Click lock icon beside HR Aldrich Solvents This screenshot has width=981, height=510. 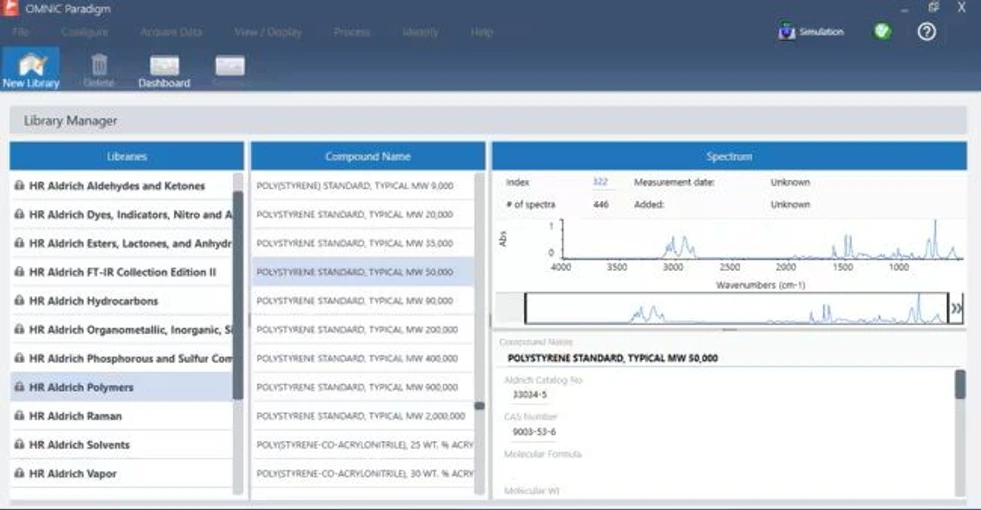(19, 444)
